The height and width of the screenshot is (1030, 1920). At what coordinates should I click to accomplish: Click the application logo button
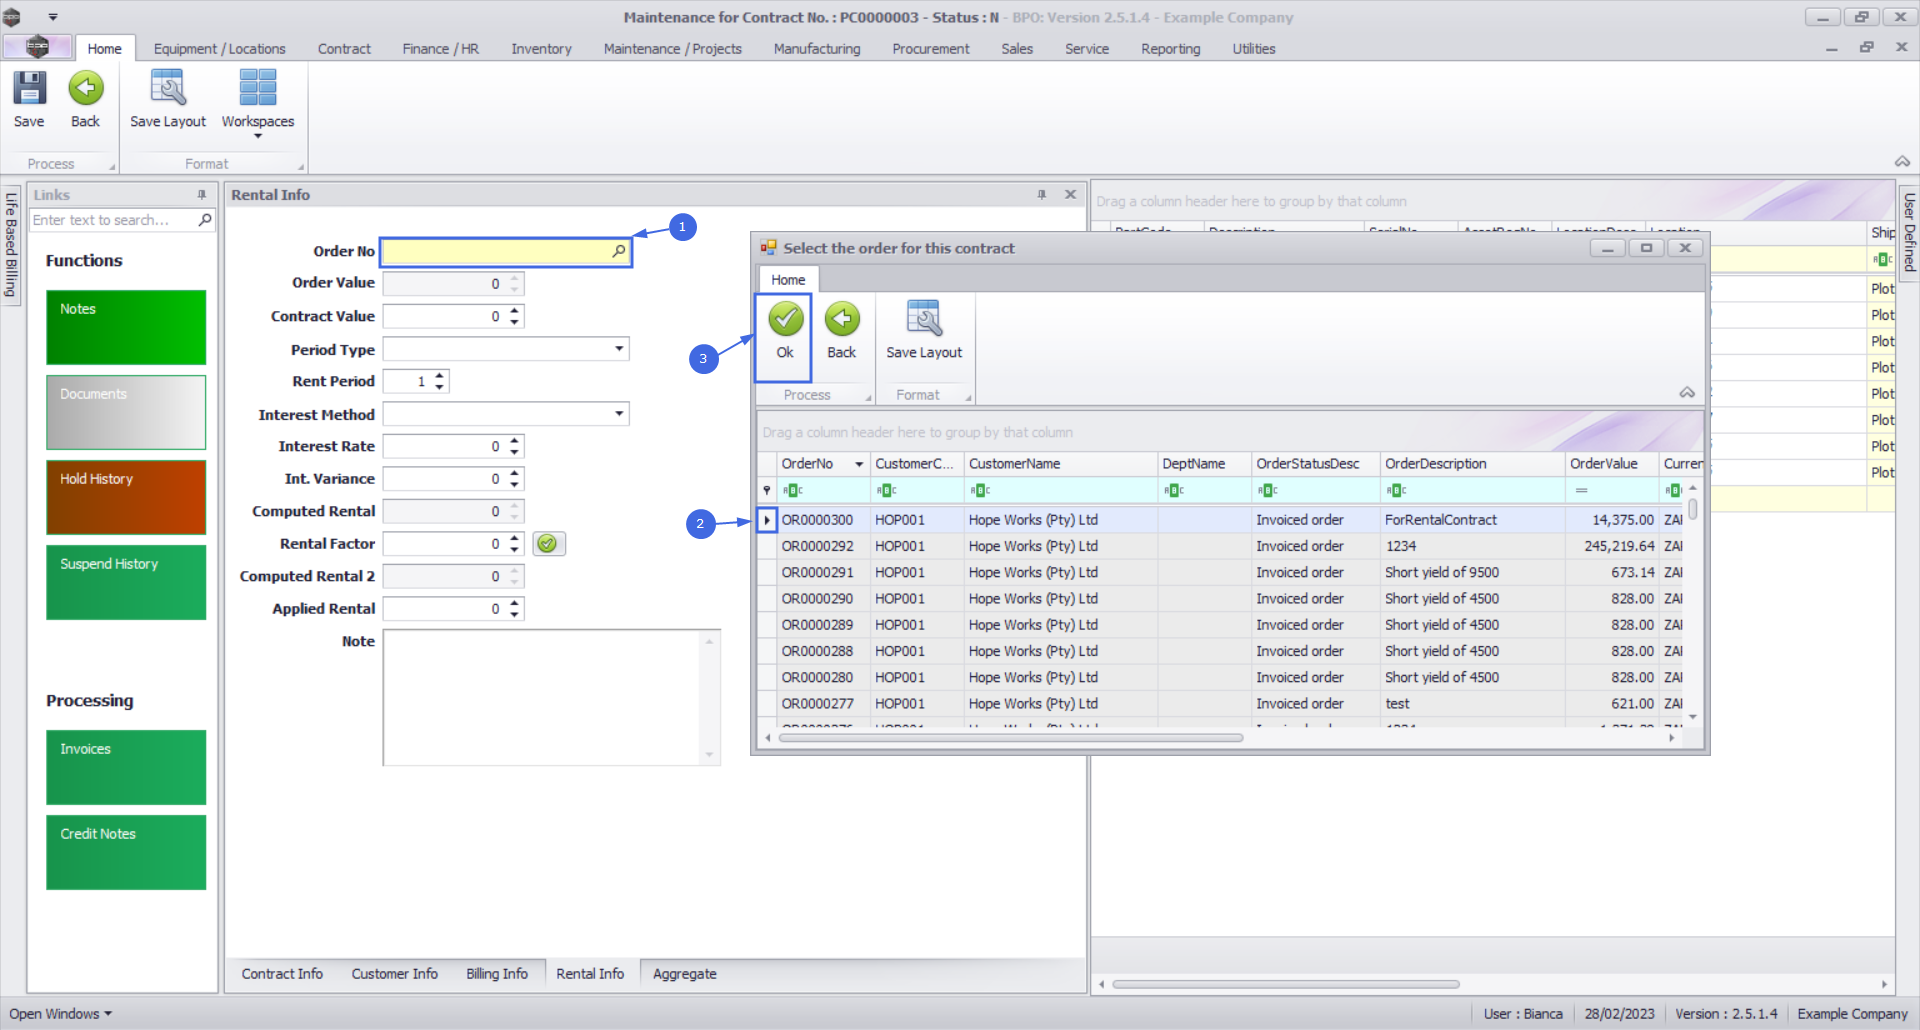tap(37, 47)
